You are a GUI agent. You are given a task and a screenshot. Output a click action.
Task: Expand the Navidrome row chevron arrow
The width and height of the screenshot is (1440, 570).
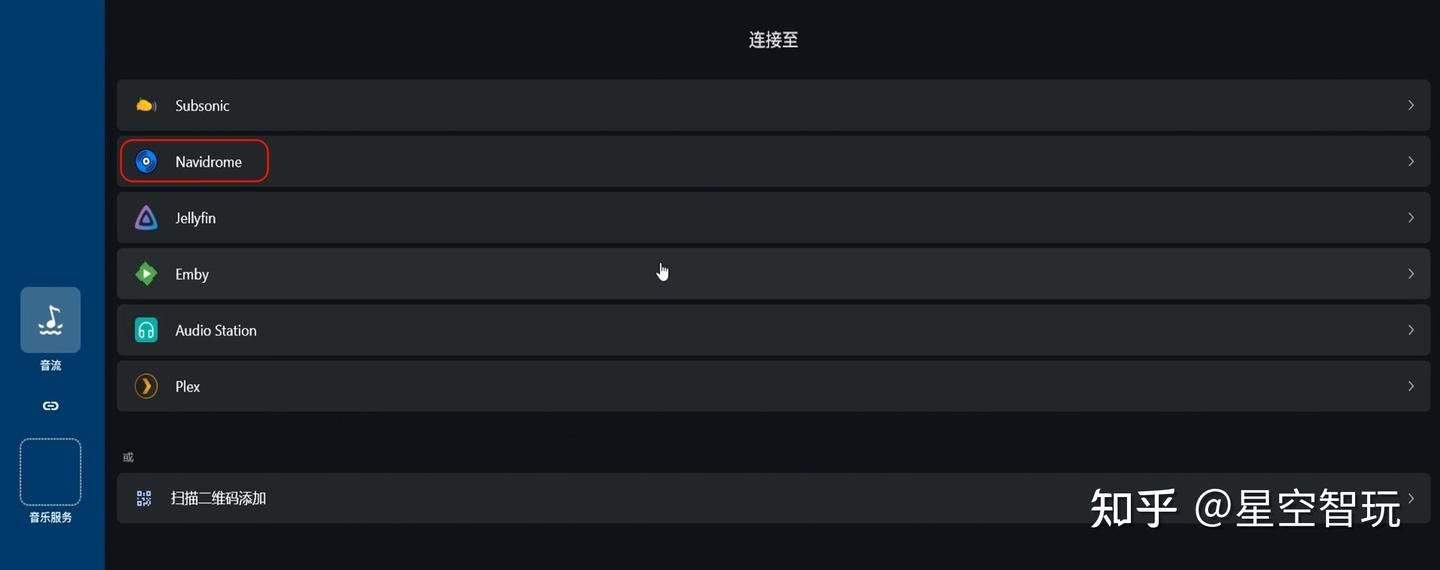pyautogui.click(x=1411, y=162)
